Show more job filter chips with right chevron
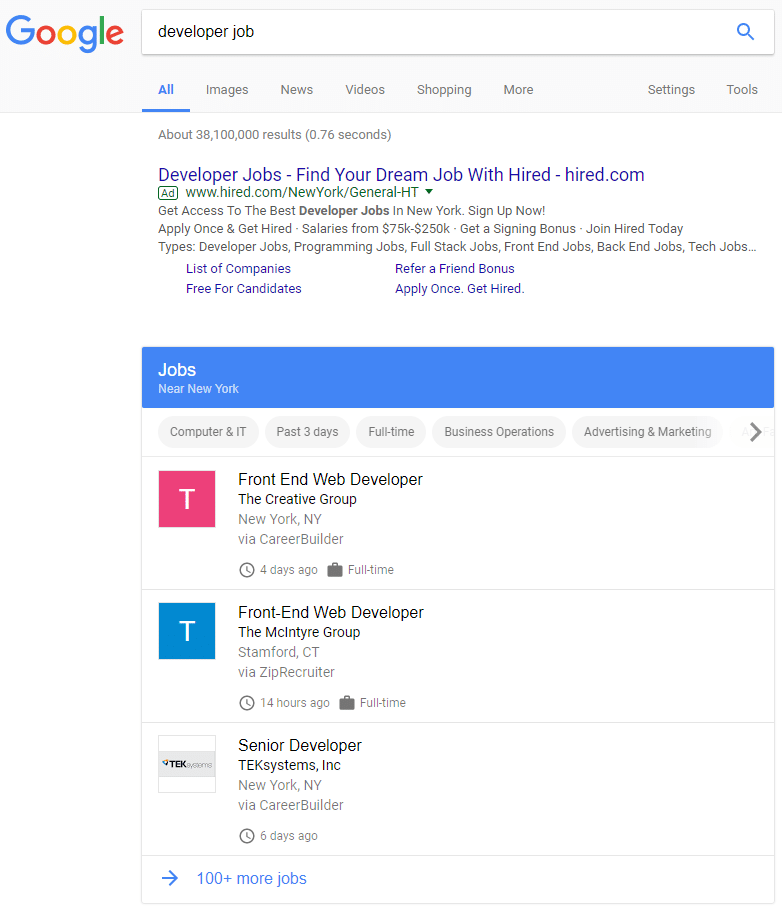This screenshot has width=782, height=913. (x=755, y=432)
